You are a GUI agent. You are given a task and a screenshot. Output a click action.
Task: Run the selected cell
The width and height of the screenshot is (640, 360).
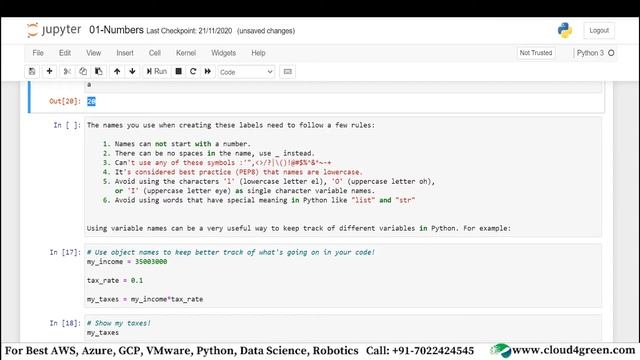pyautogui.click(x=157, y=71)
